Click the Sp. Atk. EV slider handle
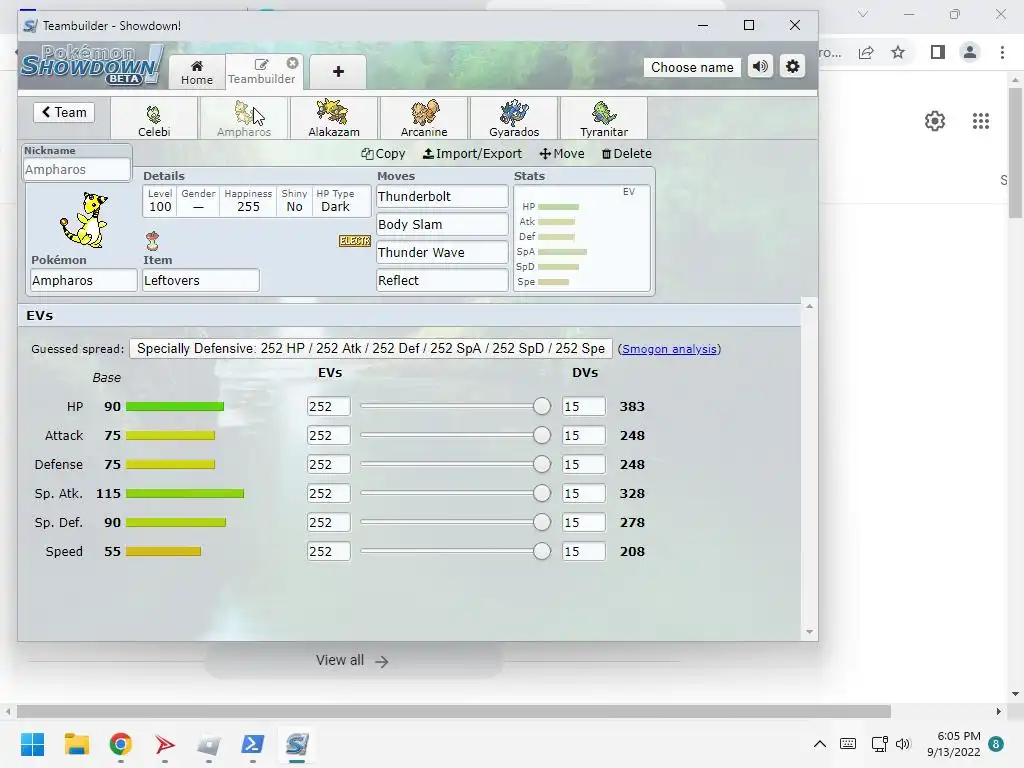The height and width of the screenshot is (768, 1024). 541,493
